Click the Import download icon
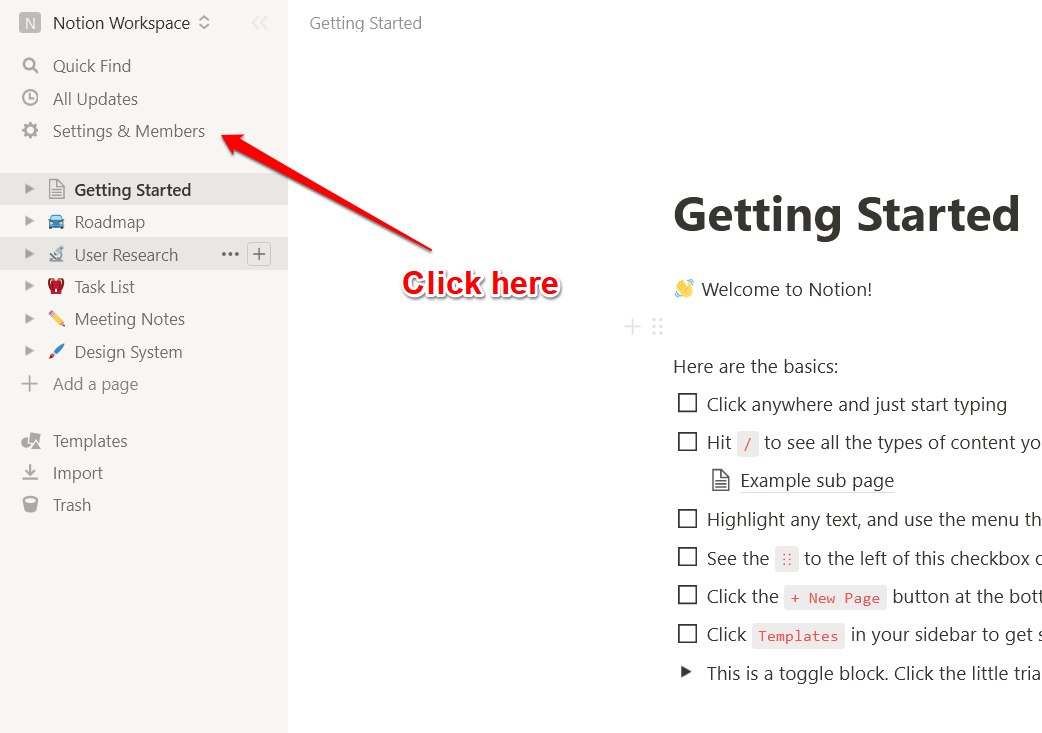Viewport: 1042px width, 733px height. (x=30, y=472)
